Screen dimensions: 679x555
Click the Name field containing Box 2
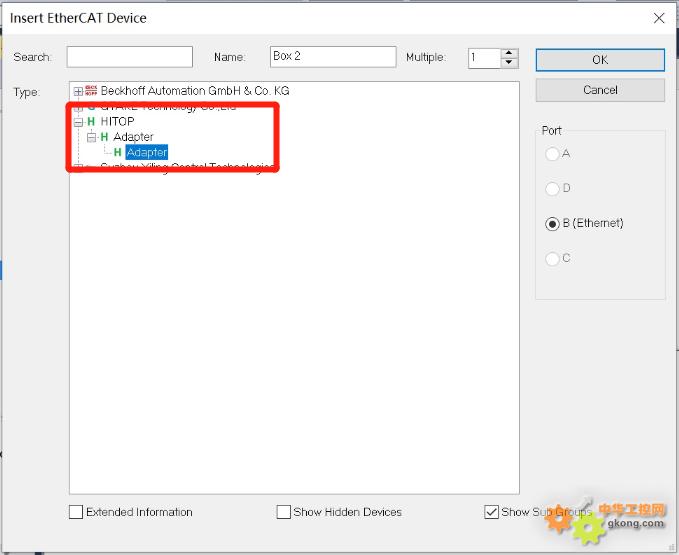click(333, 57)
